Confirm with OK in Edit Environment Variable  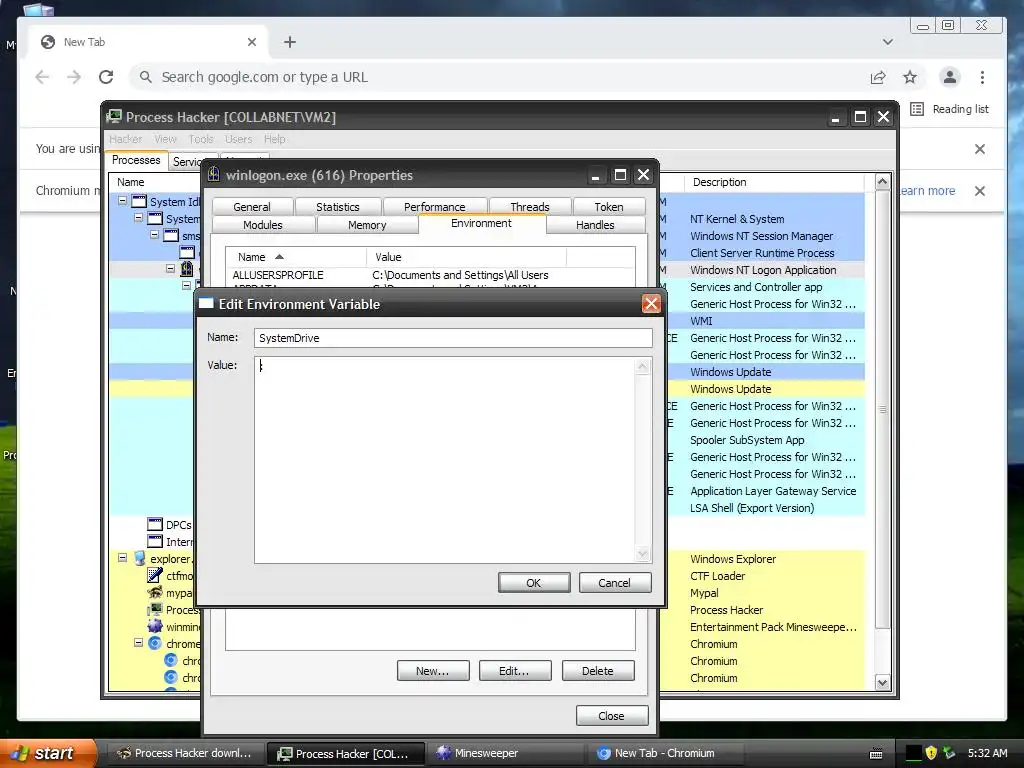tap(534, 583)
